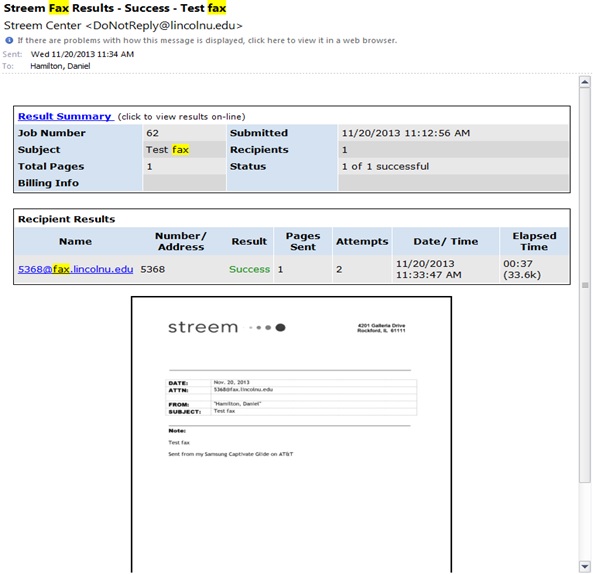This screenshot has height=574, width=593.
Task: Click the sender Streem Center DoNotReply@lincolnu.edu
Action: point(123,25)
